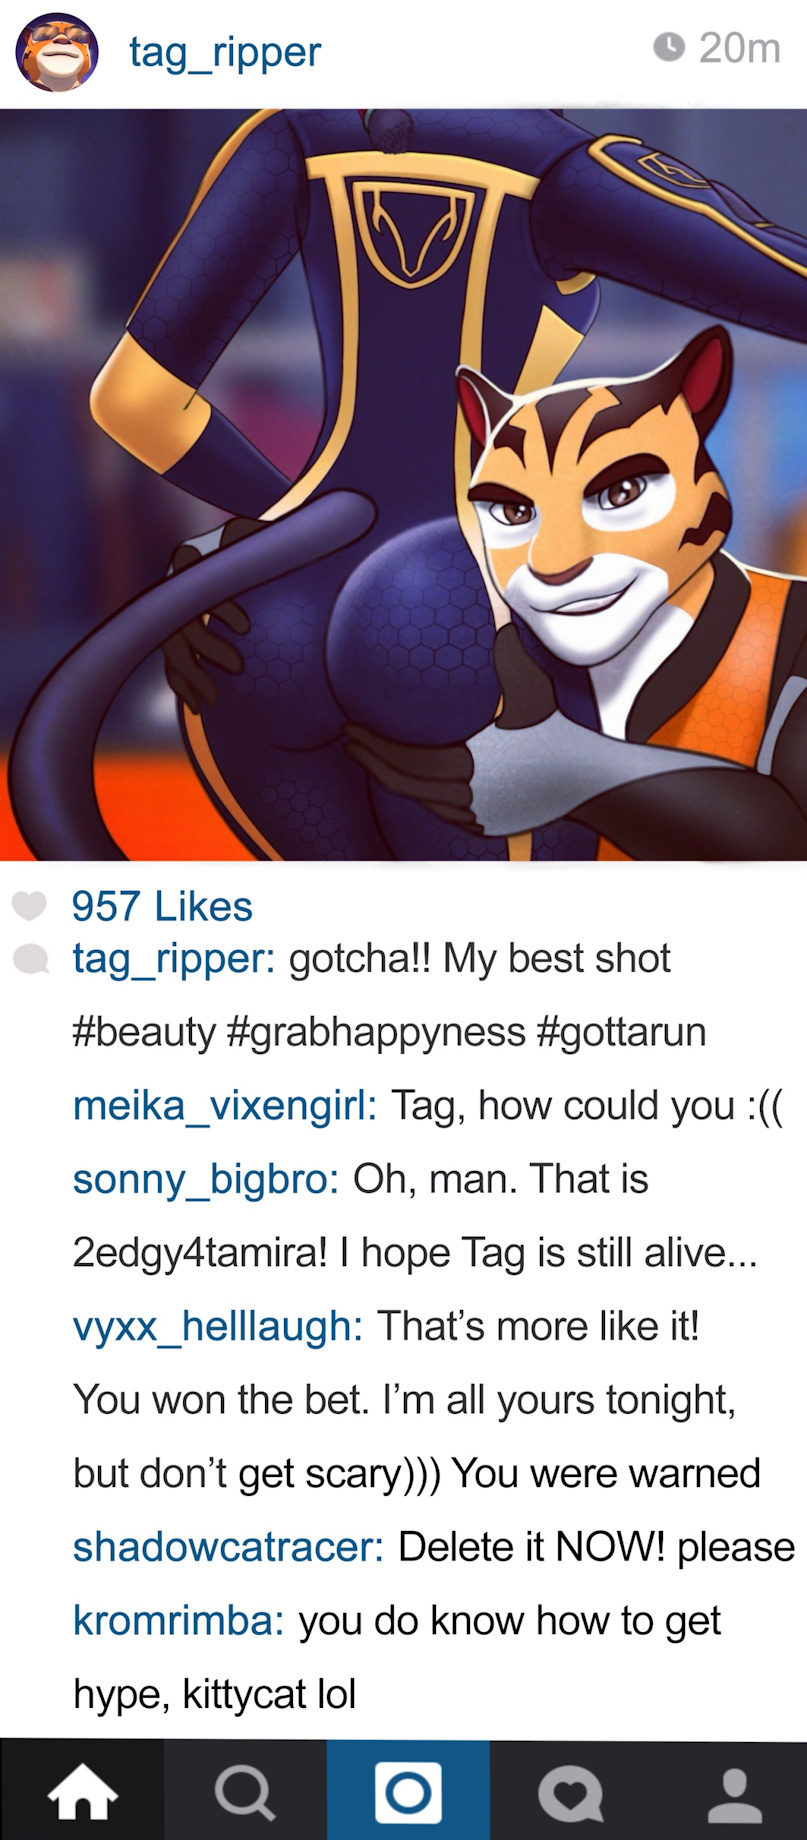Open the Search magnifier icon
The image size is (807, 1840).
[245, 1792]
